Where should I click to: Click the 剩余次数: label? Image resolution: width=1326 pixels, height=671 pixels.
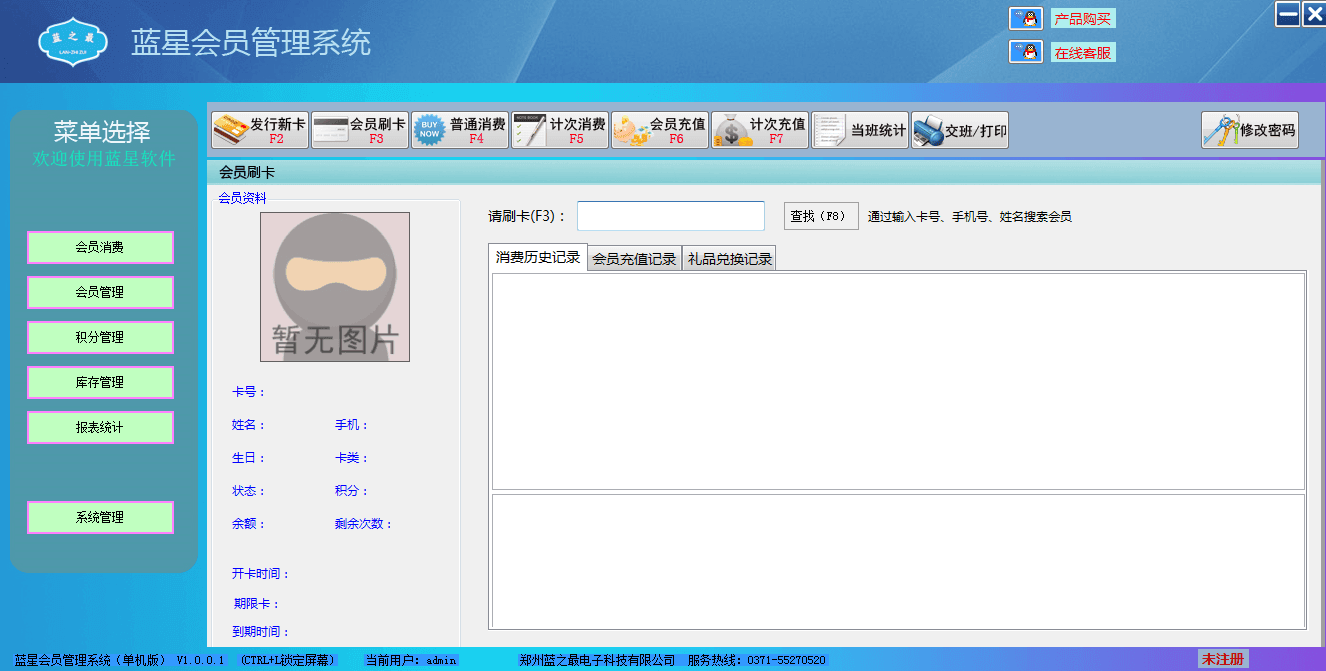pyautogui.click(x=364, y=524)
